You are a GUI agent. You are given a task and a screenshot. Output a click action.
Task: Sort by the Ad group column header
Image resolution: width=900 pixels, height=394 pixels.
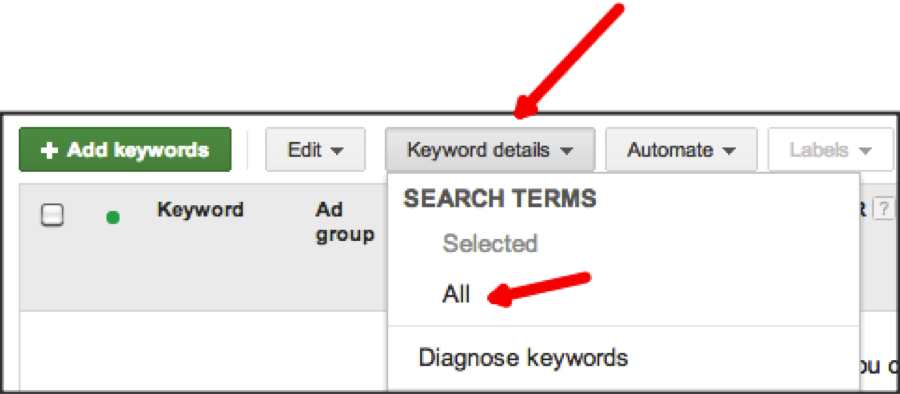click(x=344, y=222)
